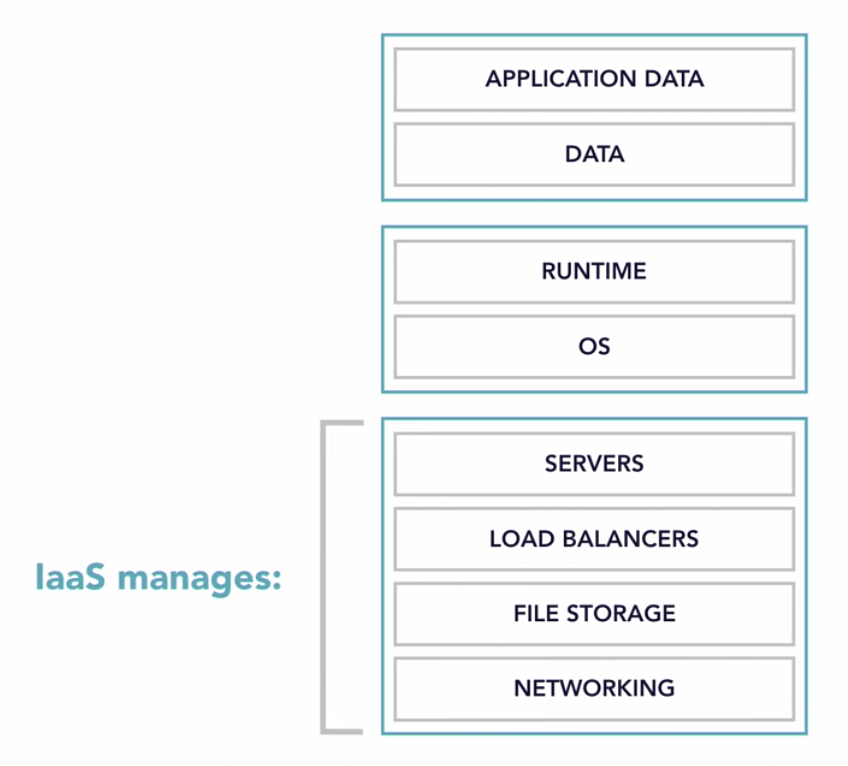
Task: Select the NETWORKING box
Action: coord(594,688)
